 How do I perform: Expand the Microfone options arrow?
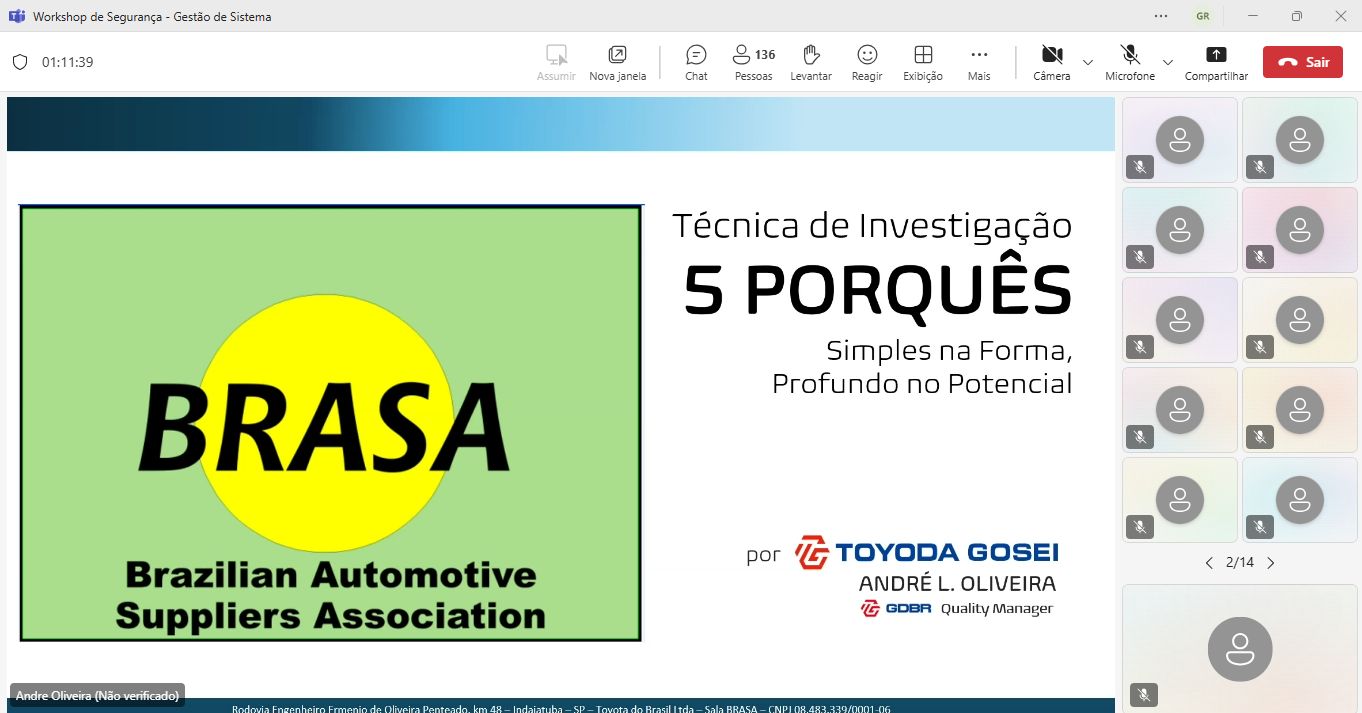[x=1168, y=62]
